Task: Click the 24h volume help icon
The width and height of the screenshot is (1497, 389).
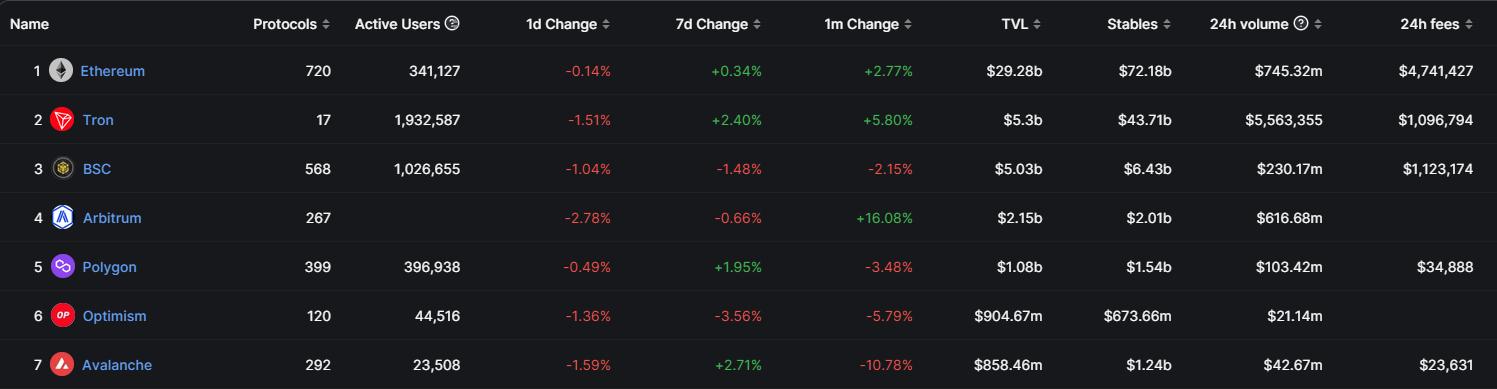Action: click(1301, 23)
